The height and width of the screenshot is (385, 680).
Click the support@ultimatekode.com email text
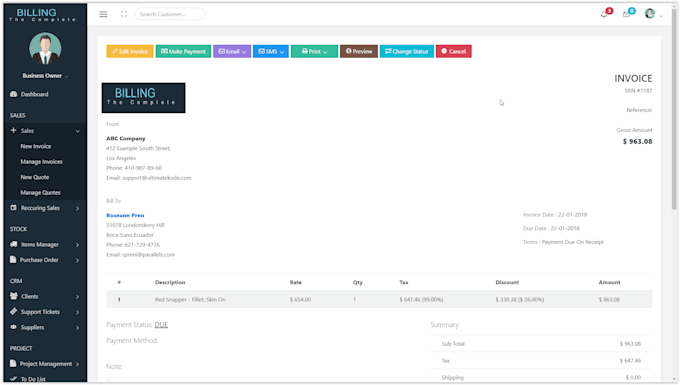pyautogui.click(x=157, y=178)
